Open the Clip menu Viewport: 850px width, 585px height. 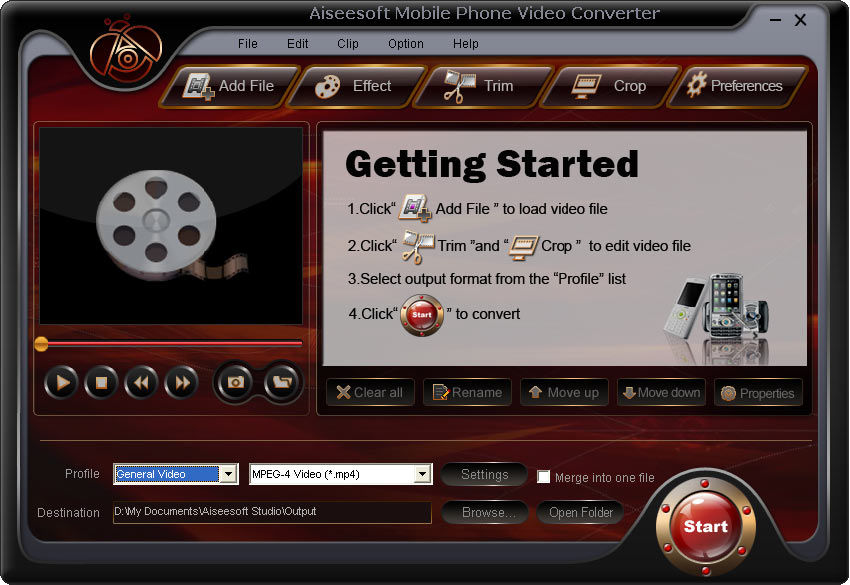pos(348,44)
